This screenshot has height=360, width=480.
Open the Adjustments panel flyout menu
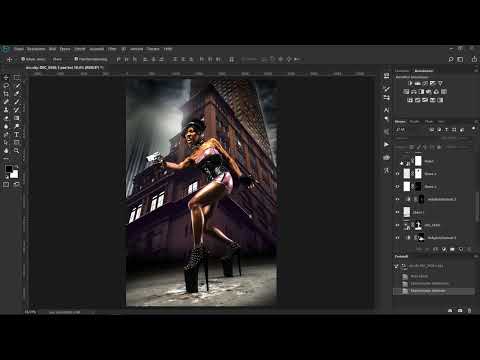coord(476,71)
